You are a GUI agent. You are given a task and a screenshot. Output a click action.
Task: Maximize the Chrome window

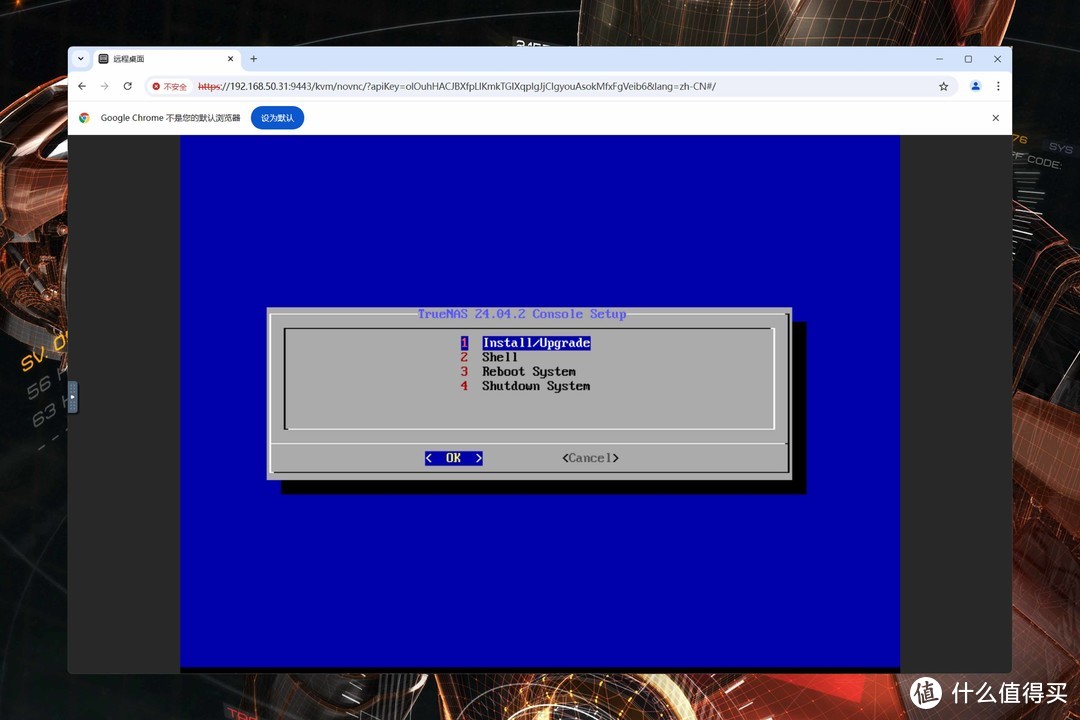pos(968,59)
